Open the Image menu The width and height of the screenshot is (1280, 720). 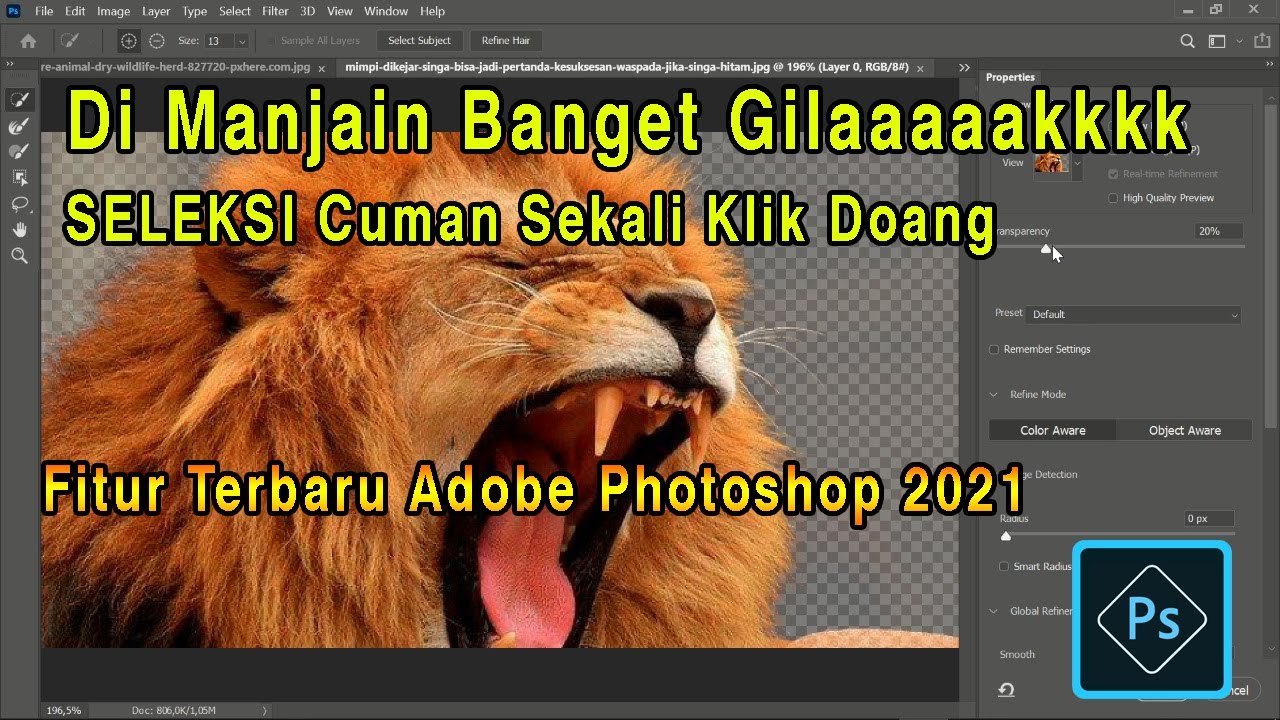[113, 11]
